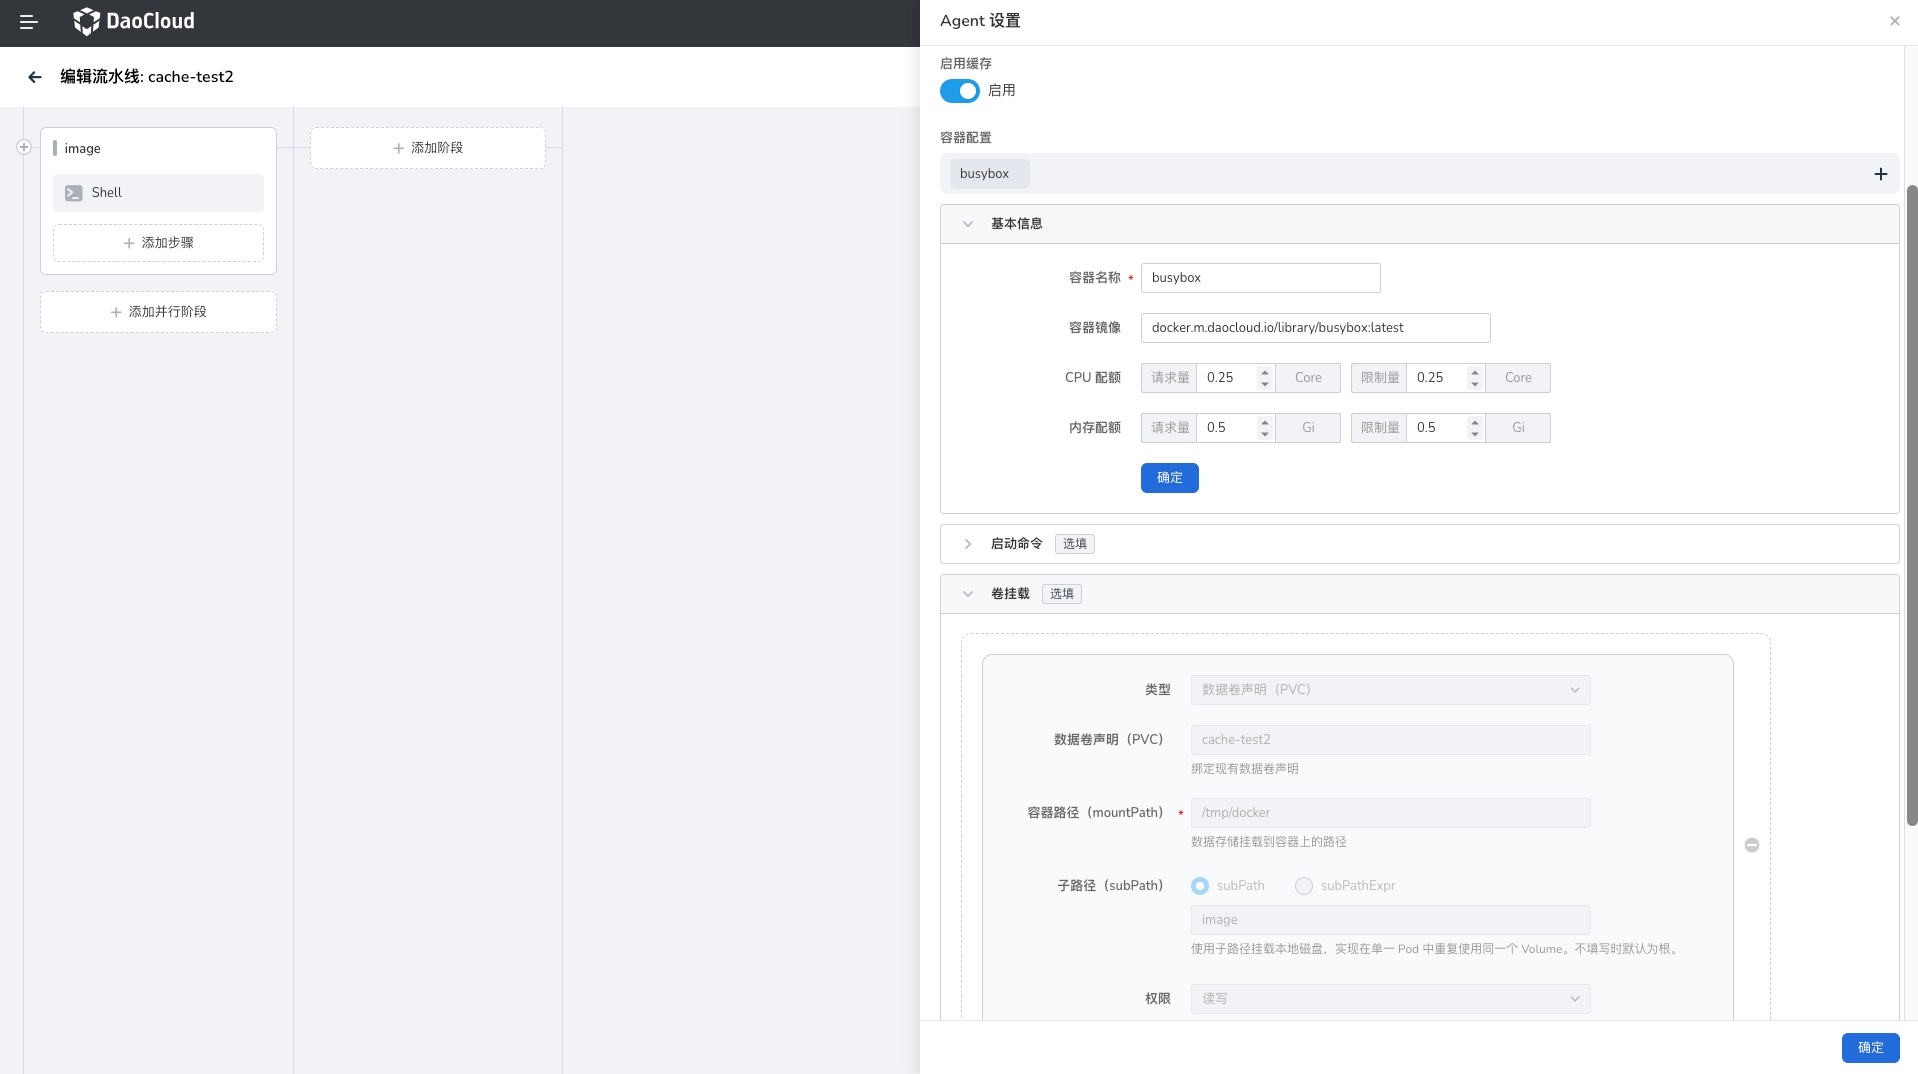Image resolution: width=1918 pixels, height=1074 pixels.
Task: Click 添加步骤 in image stage
Action: (158, 243)
